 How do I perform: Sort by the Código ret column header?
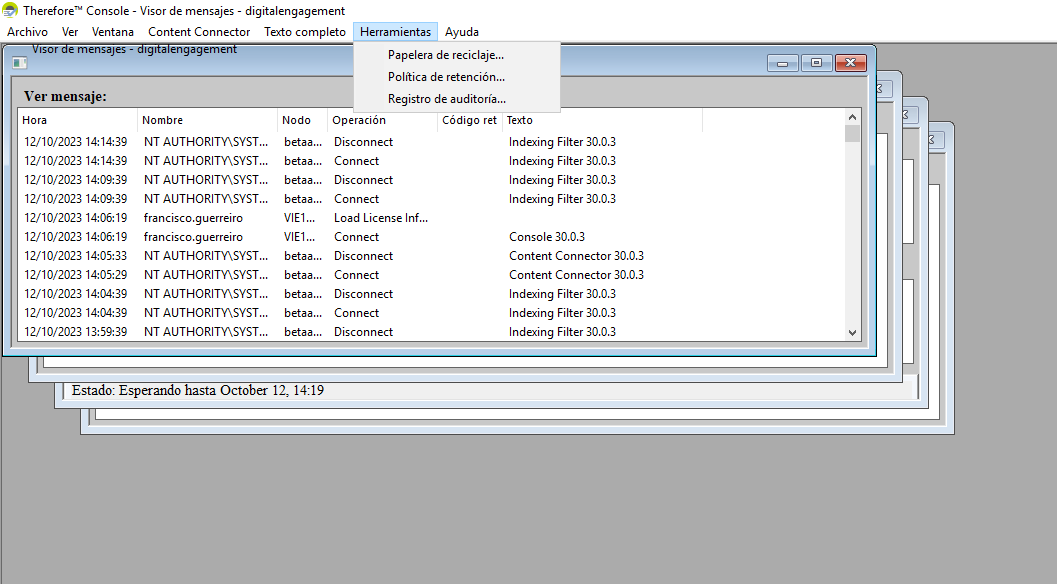[x=469, y=120]
